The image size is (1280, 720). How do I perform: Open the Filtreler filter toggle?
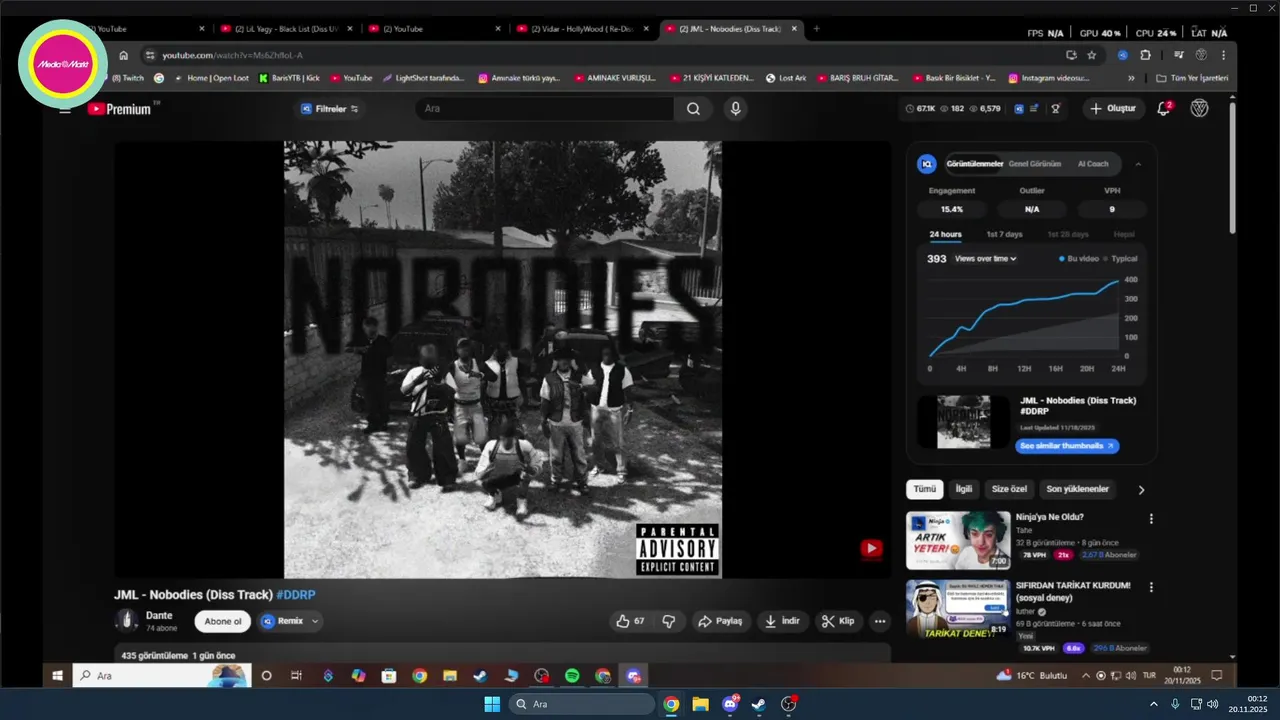pos(330,108)
